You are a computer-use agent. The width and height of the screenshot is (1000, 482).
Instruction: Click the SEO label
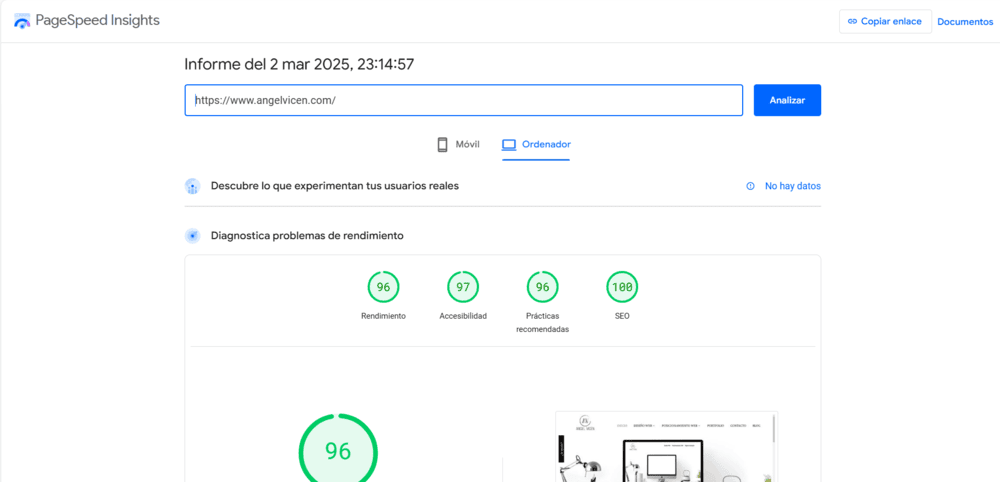point(622,316)
